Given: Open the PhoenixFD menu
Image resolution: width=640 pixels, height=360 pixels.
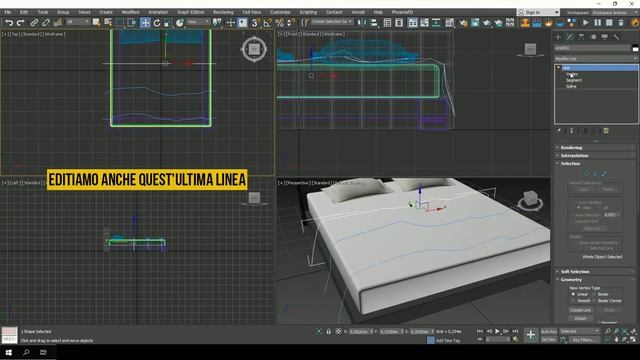Looking at the screenshot, I should [402, 12].
